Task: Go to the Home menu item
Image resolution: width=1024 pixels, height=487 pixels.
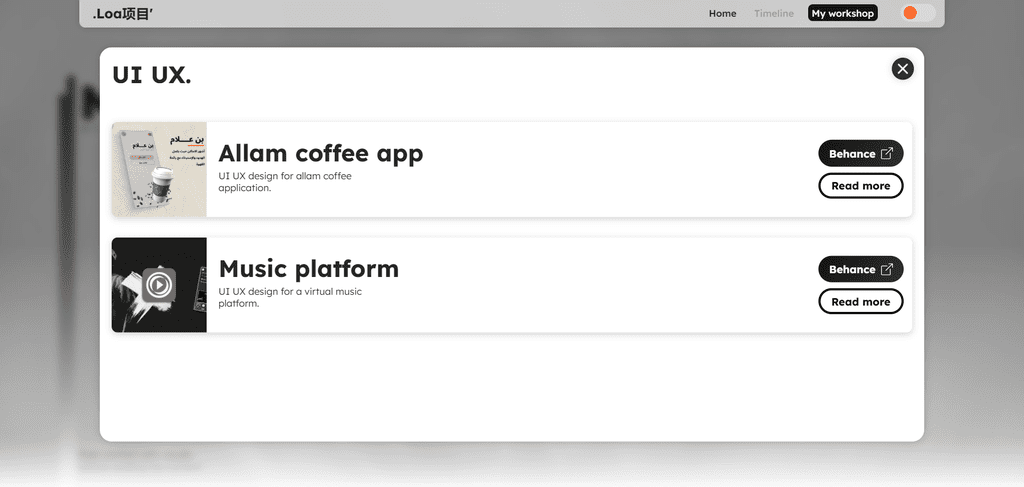Action: tap(722, 14)
